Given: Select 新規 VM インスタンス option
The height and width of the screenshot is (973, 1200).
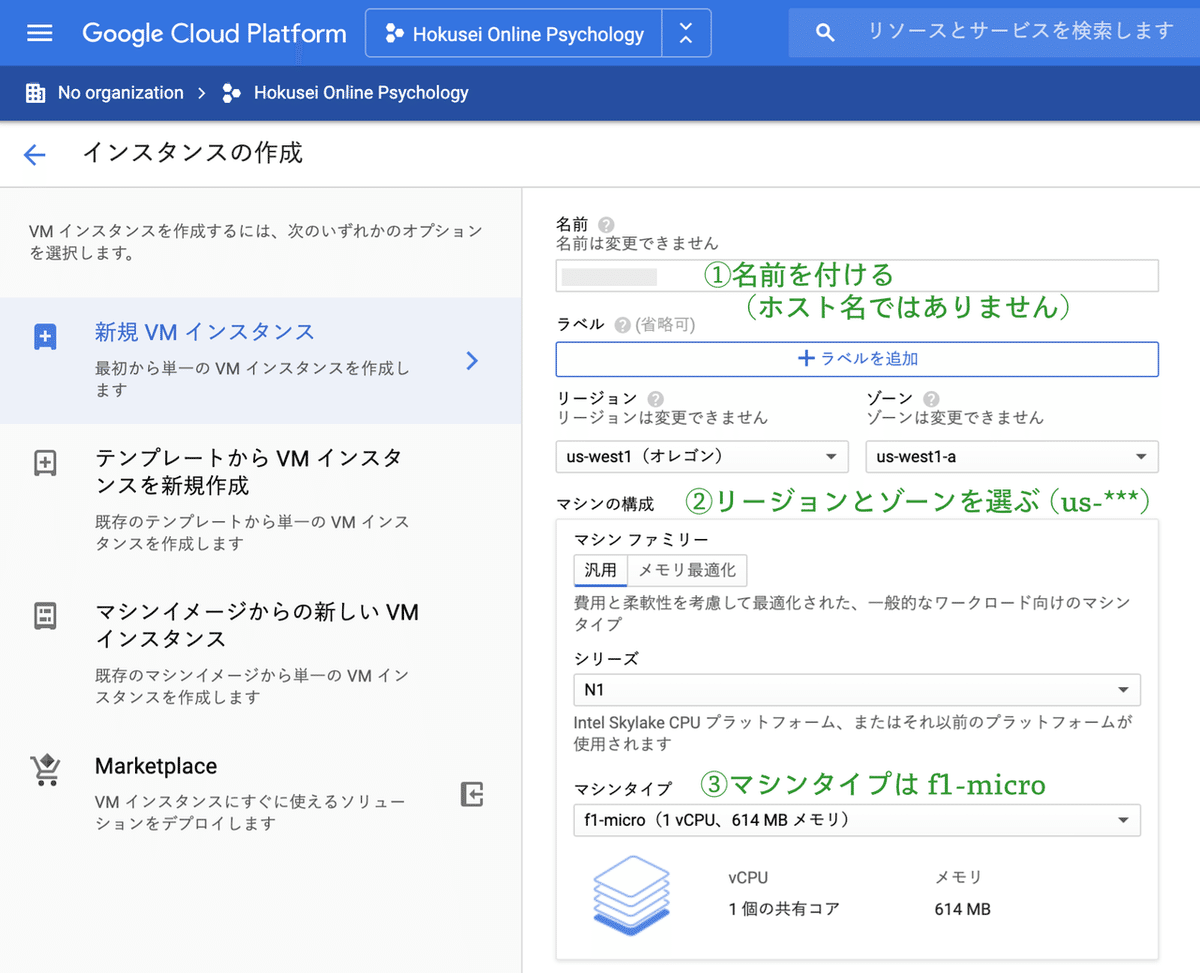Looking at the screenshot, I should tap(260, 361).
